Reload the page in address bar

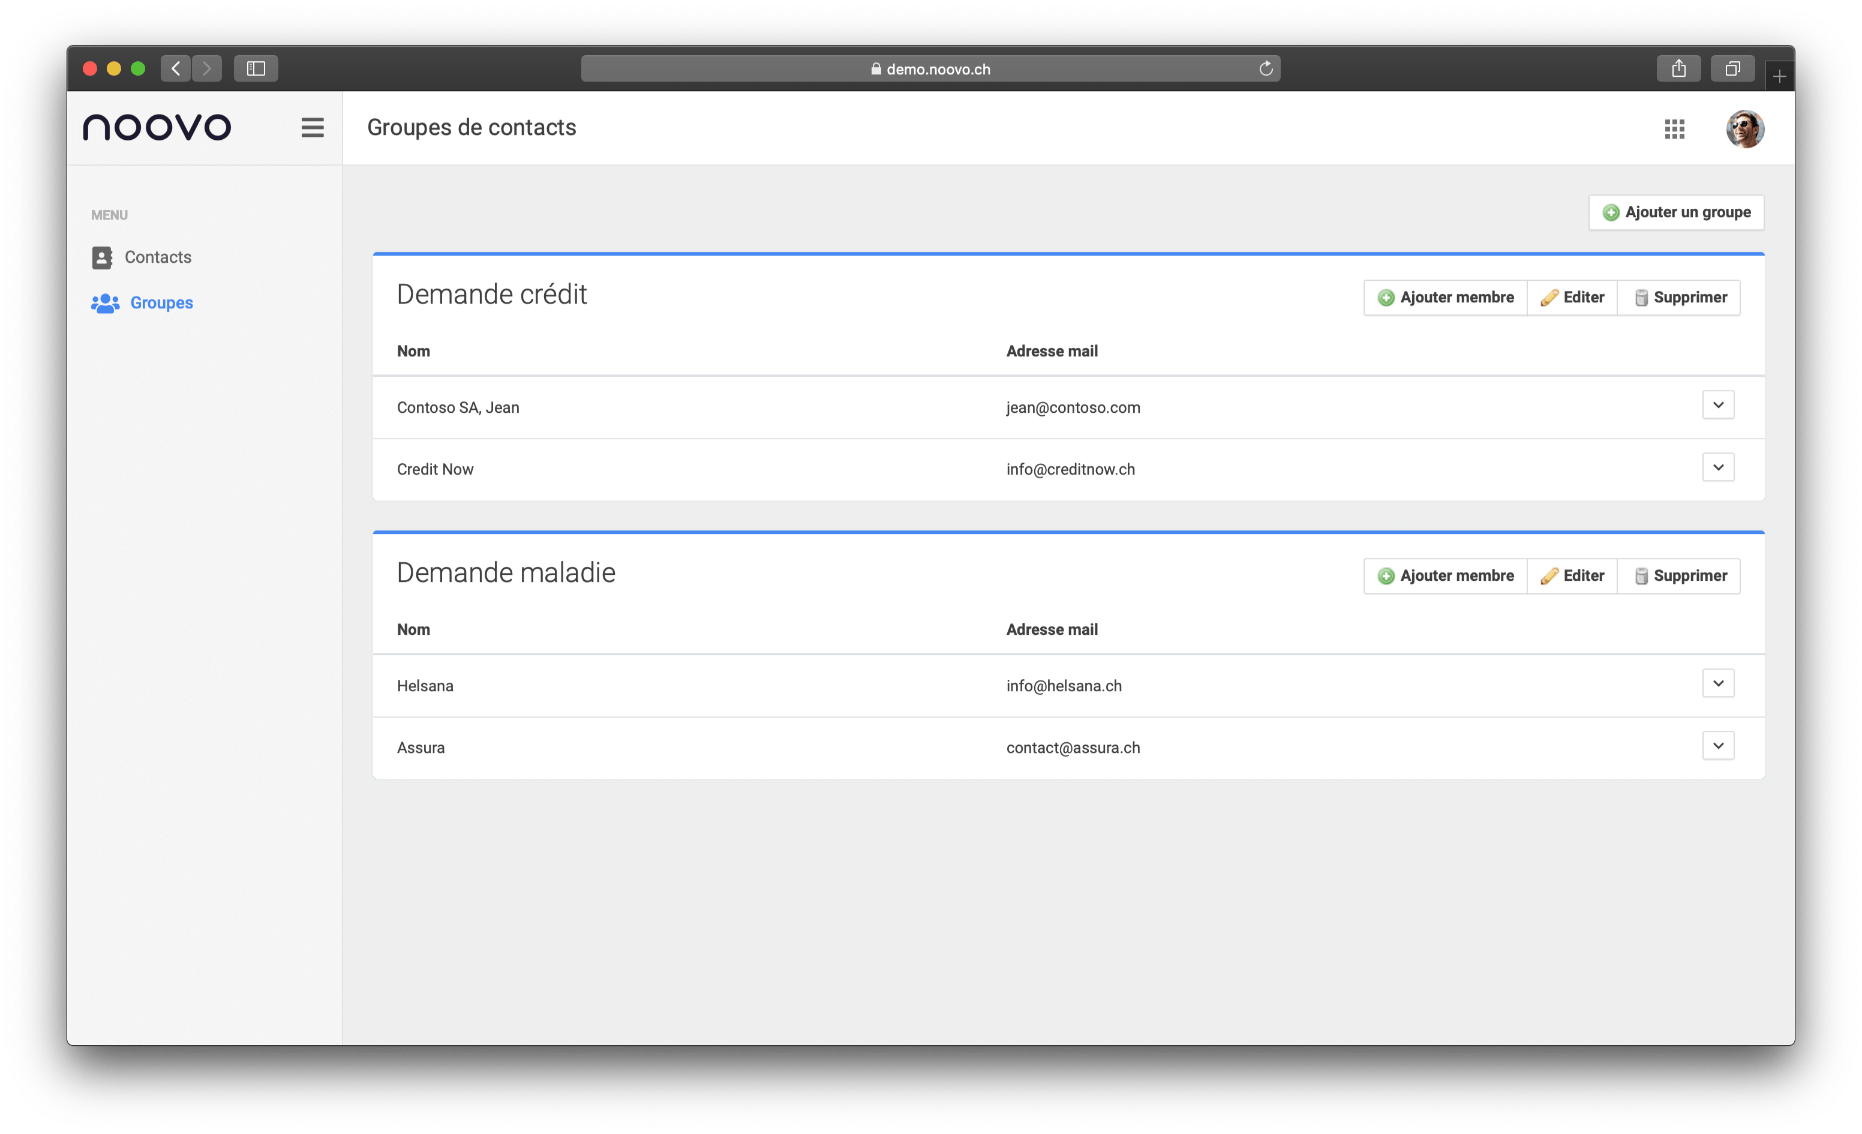coord(1265,69)
